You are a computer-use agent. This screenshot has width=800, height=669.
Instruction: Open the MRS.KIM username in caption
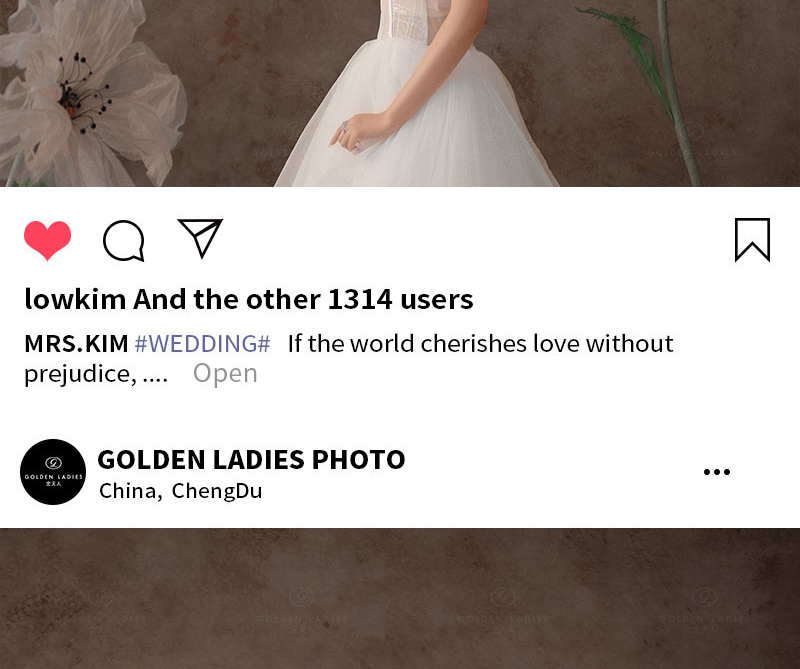(x=77, y=343)
